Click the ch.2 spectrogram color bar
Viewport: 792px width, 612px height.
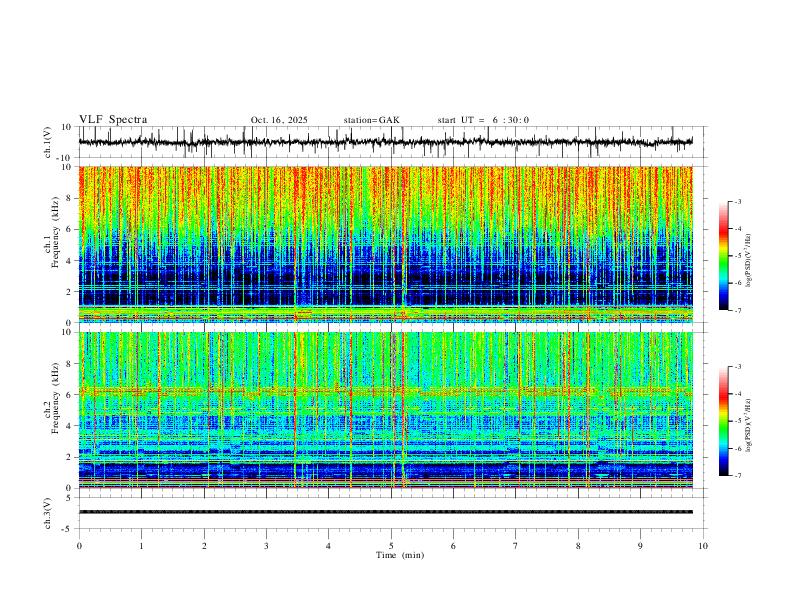coord(723,421)
